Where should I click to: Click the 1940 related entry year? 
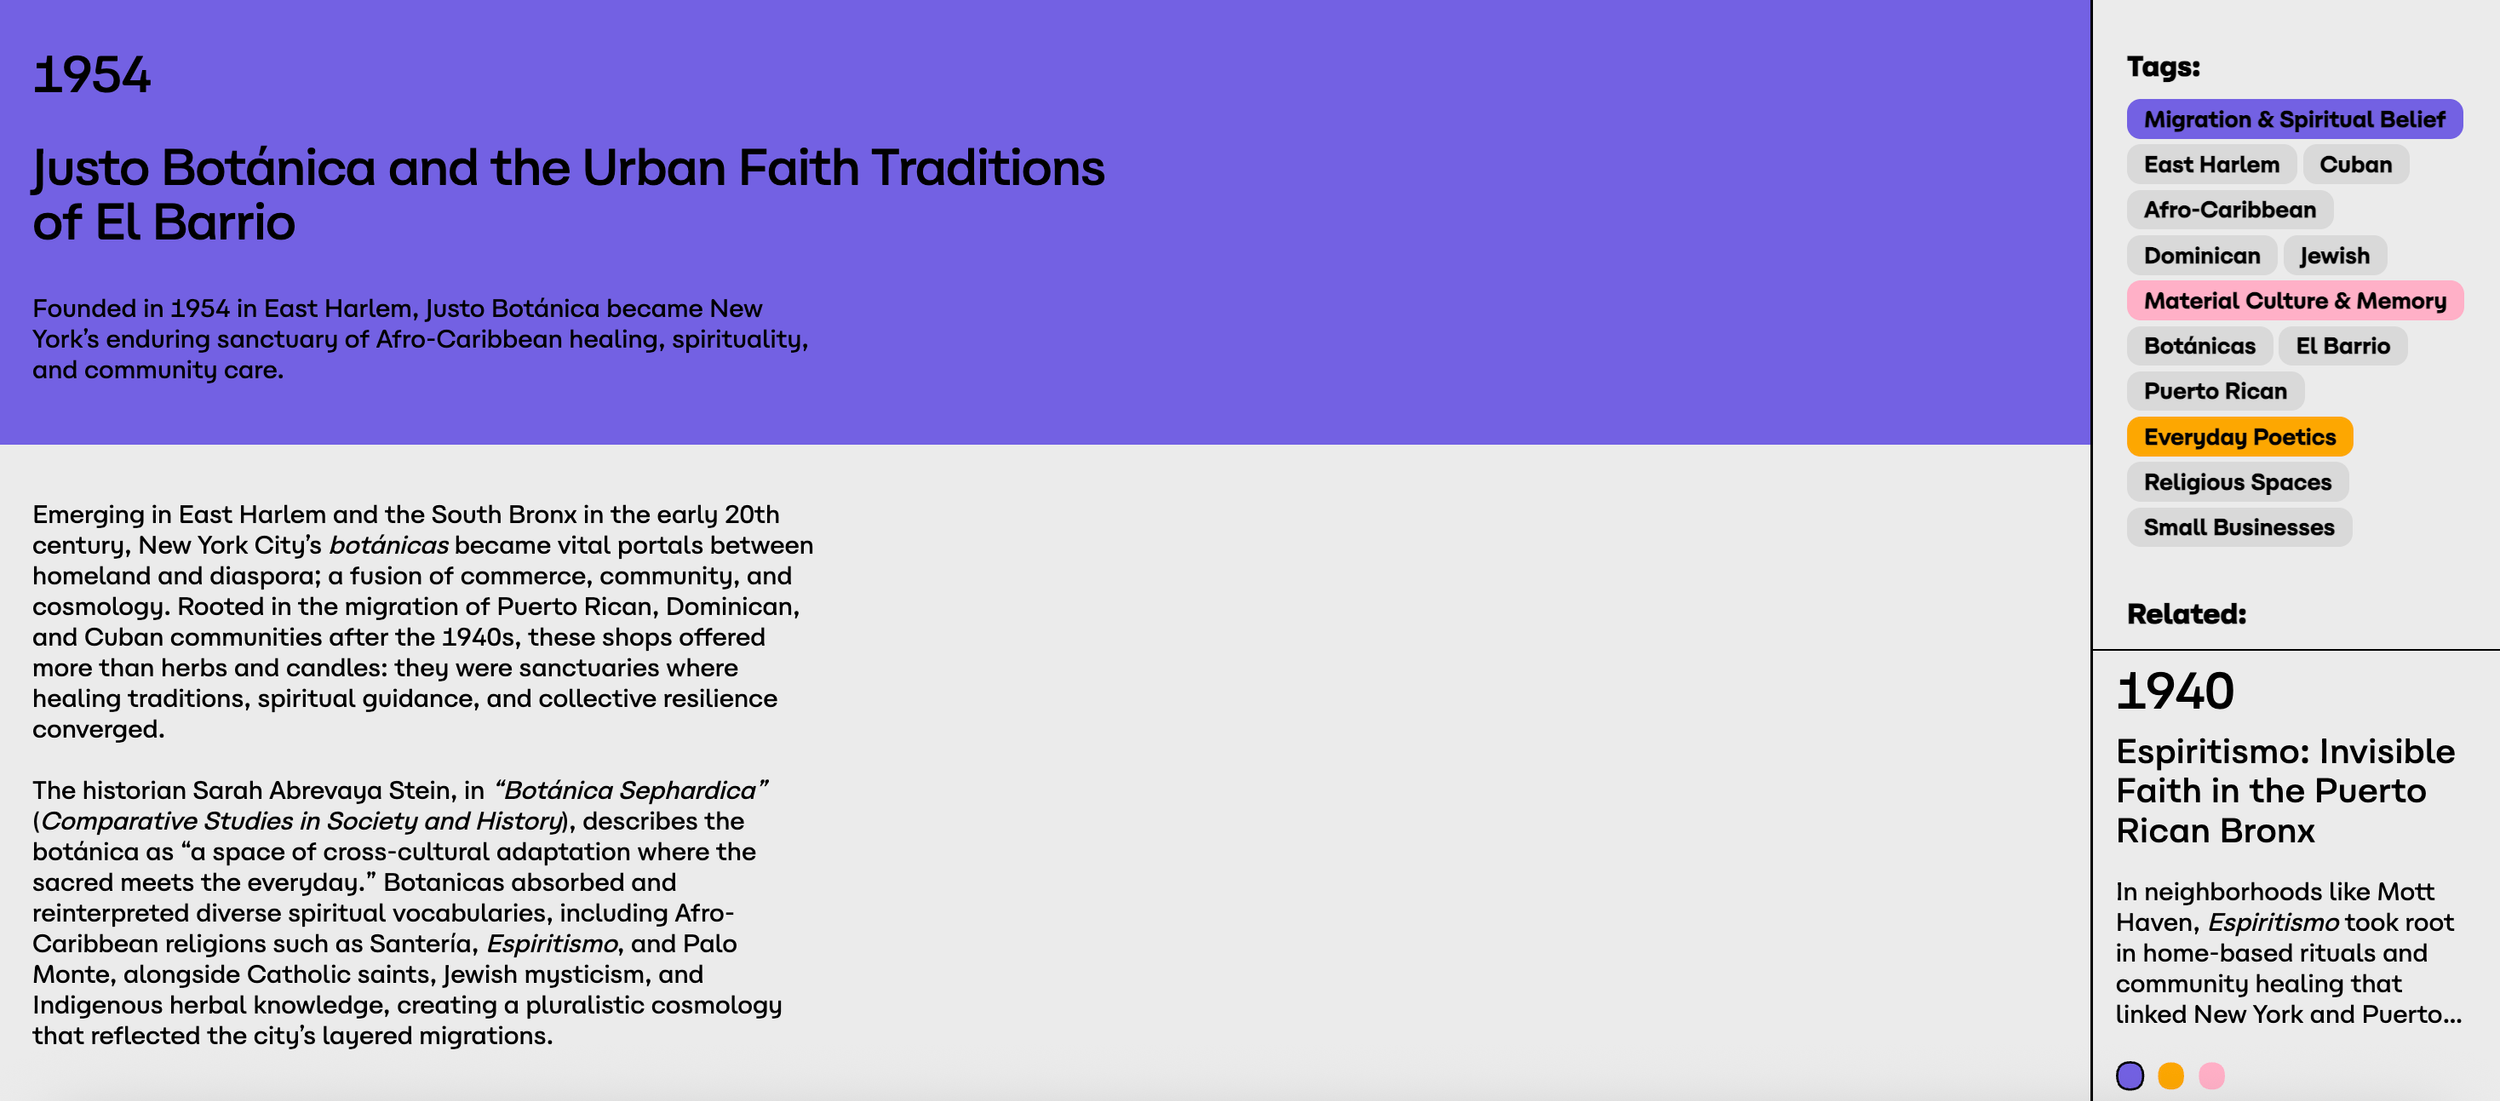[2175, 691]
